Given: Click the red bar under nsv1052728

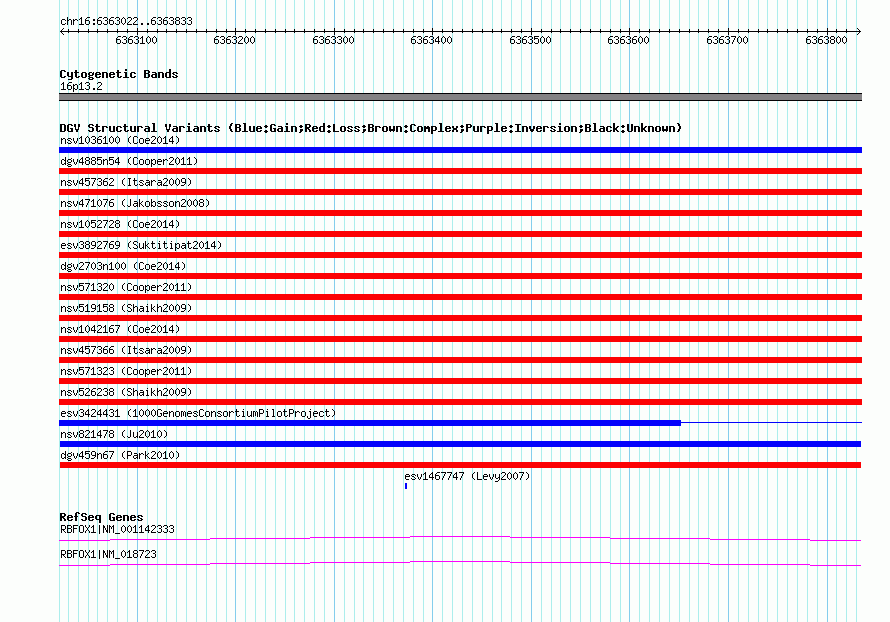Looking at the screenshot, I should point(460,234).
